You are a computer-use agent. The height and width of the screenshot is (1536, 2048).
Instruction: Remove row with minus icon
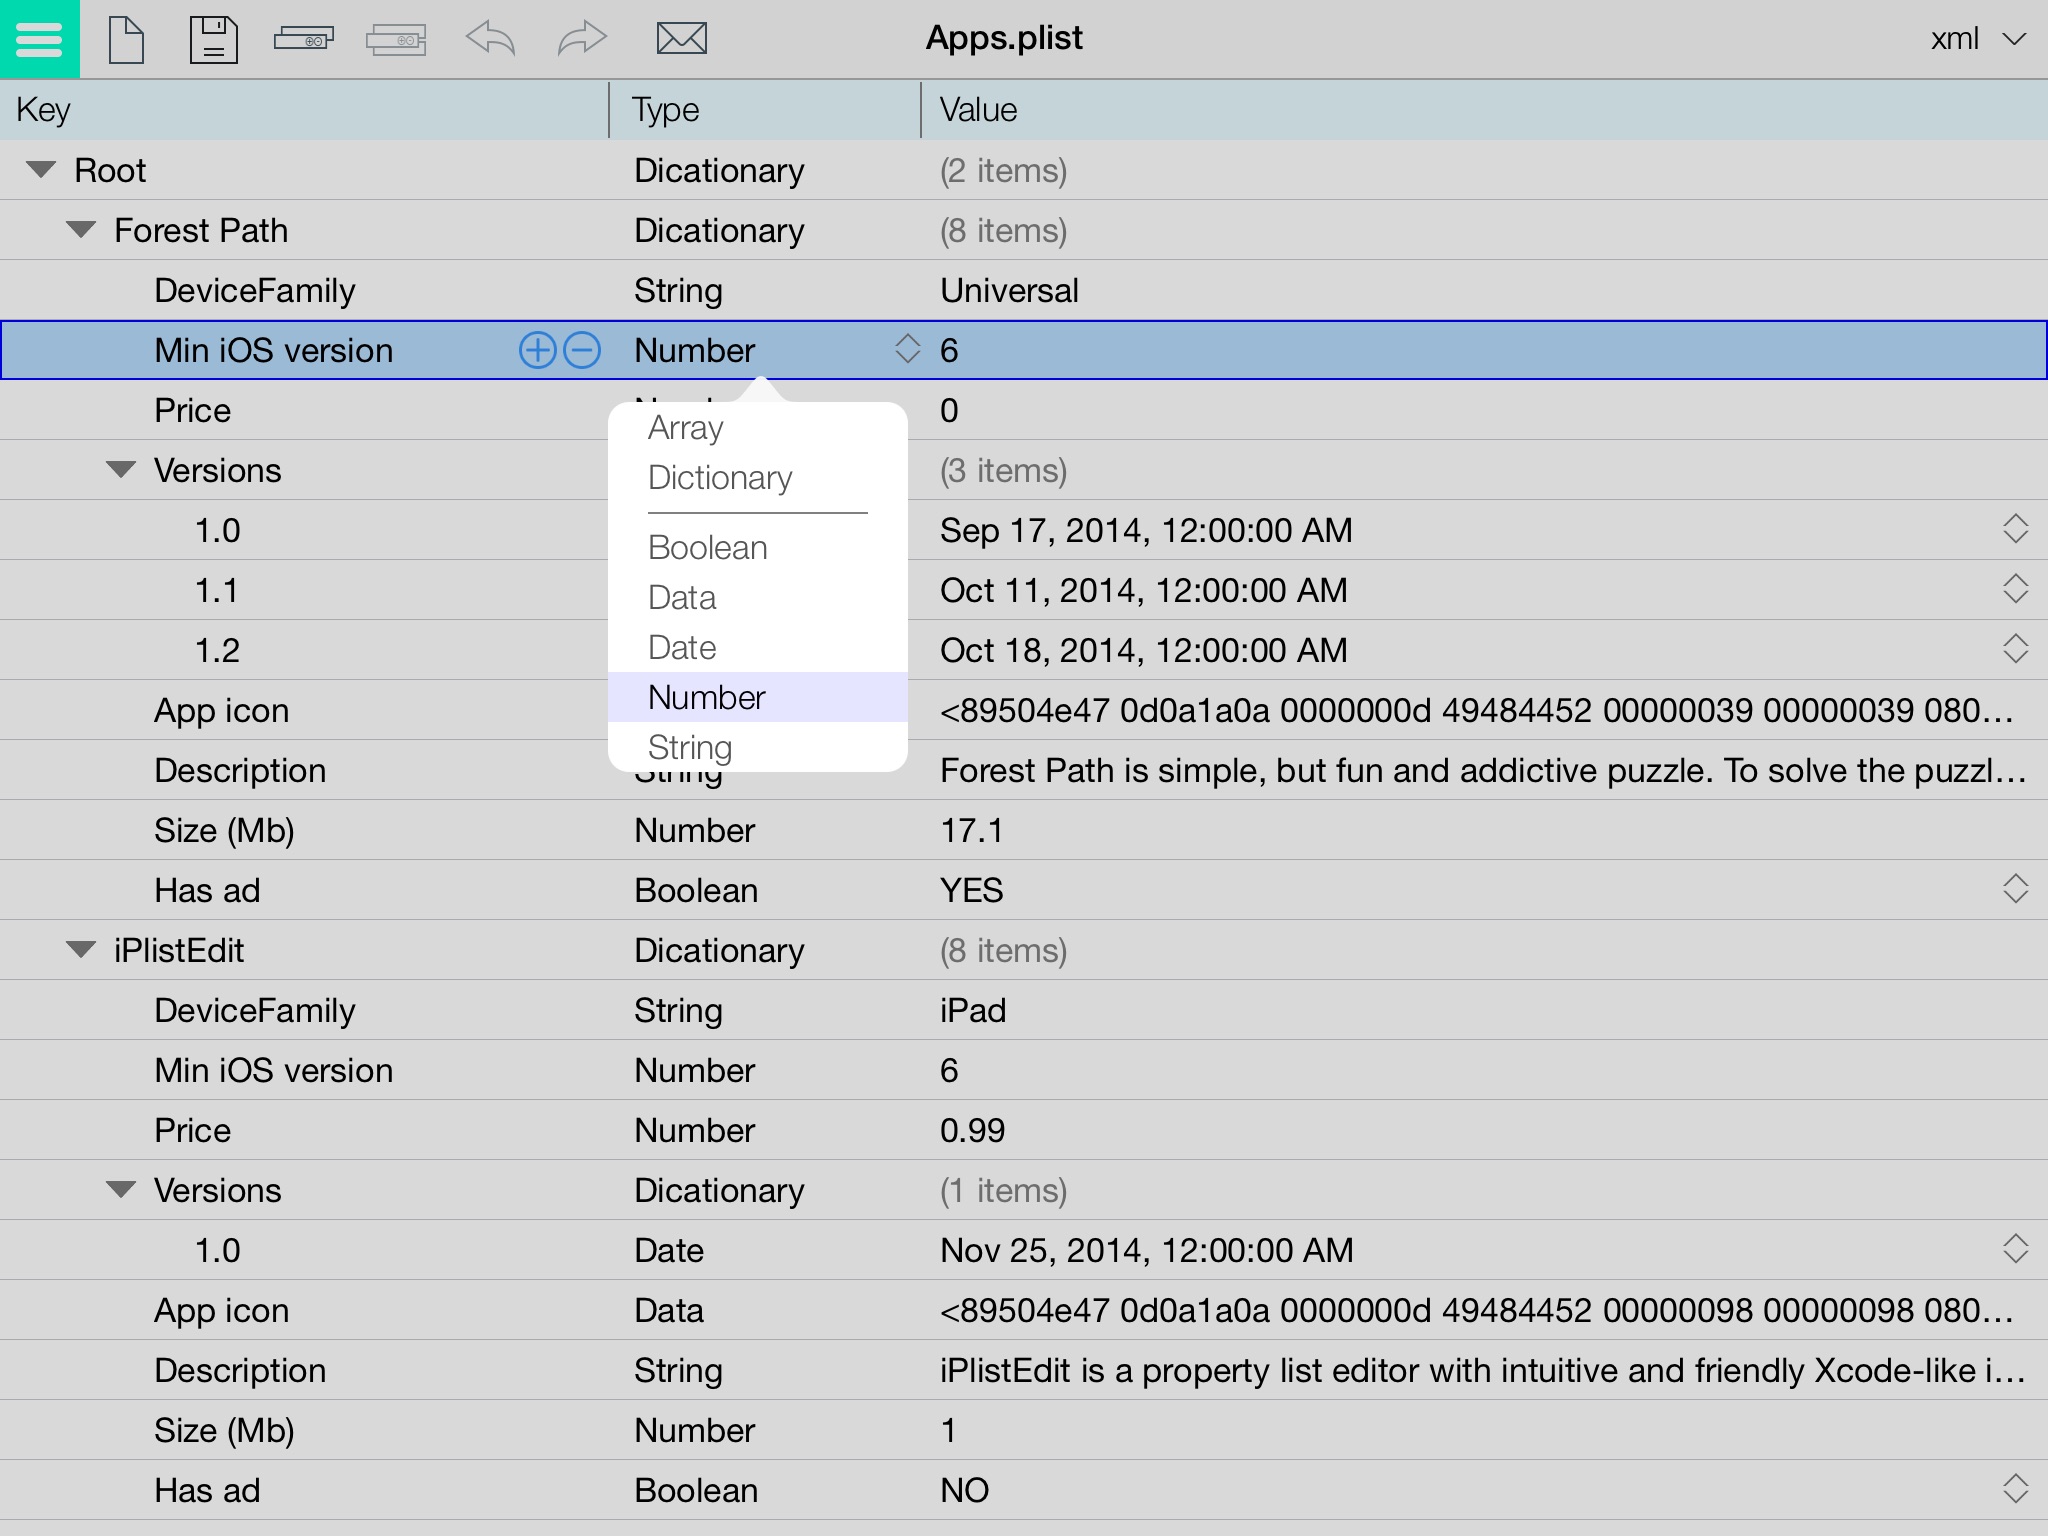(582, 350)
